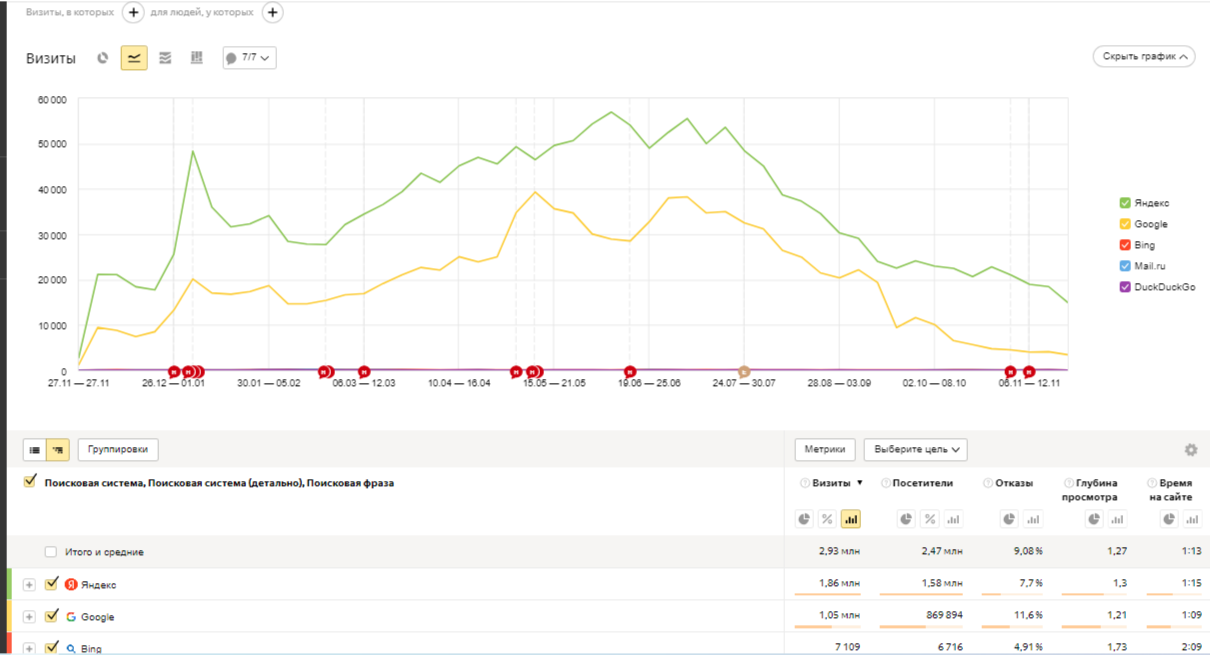The width and height of the screenshot is (1210, 655).
Task: Open the Выберите цель dropdown
Action: pyautogui.click(x=915, y=450)
